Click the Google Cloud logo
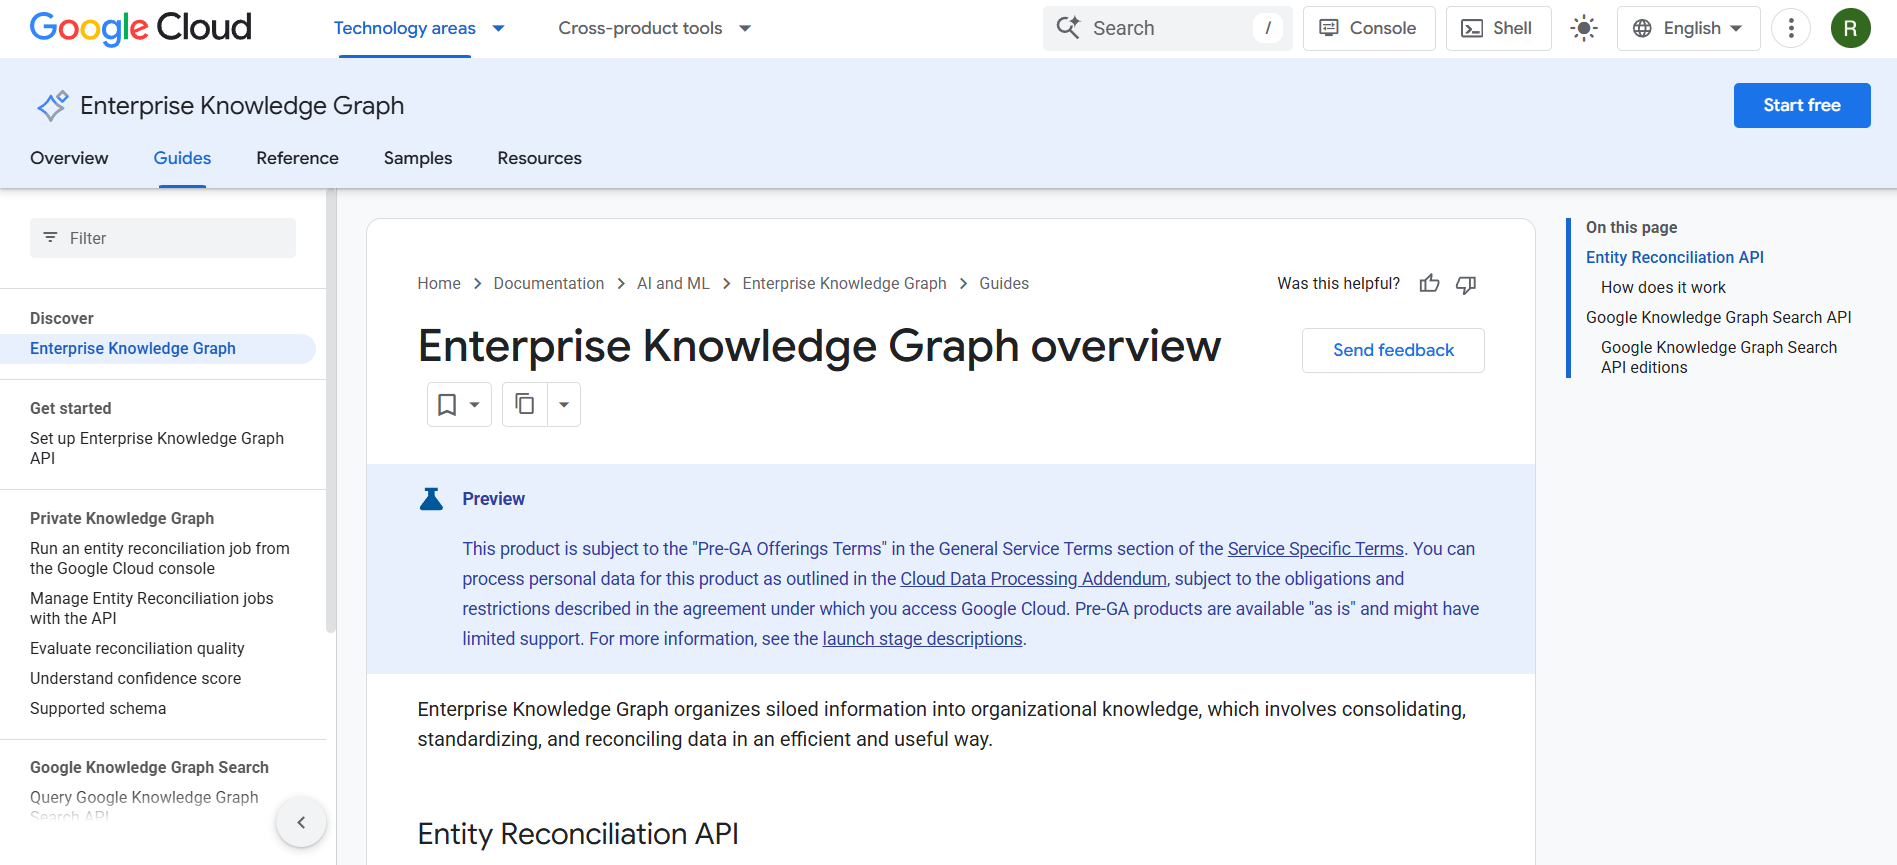 coord(140,28)
